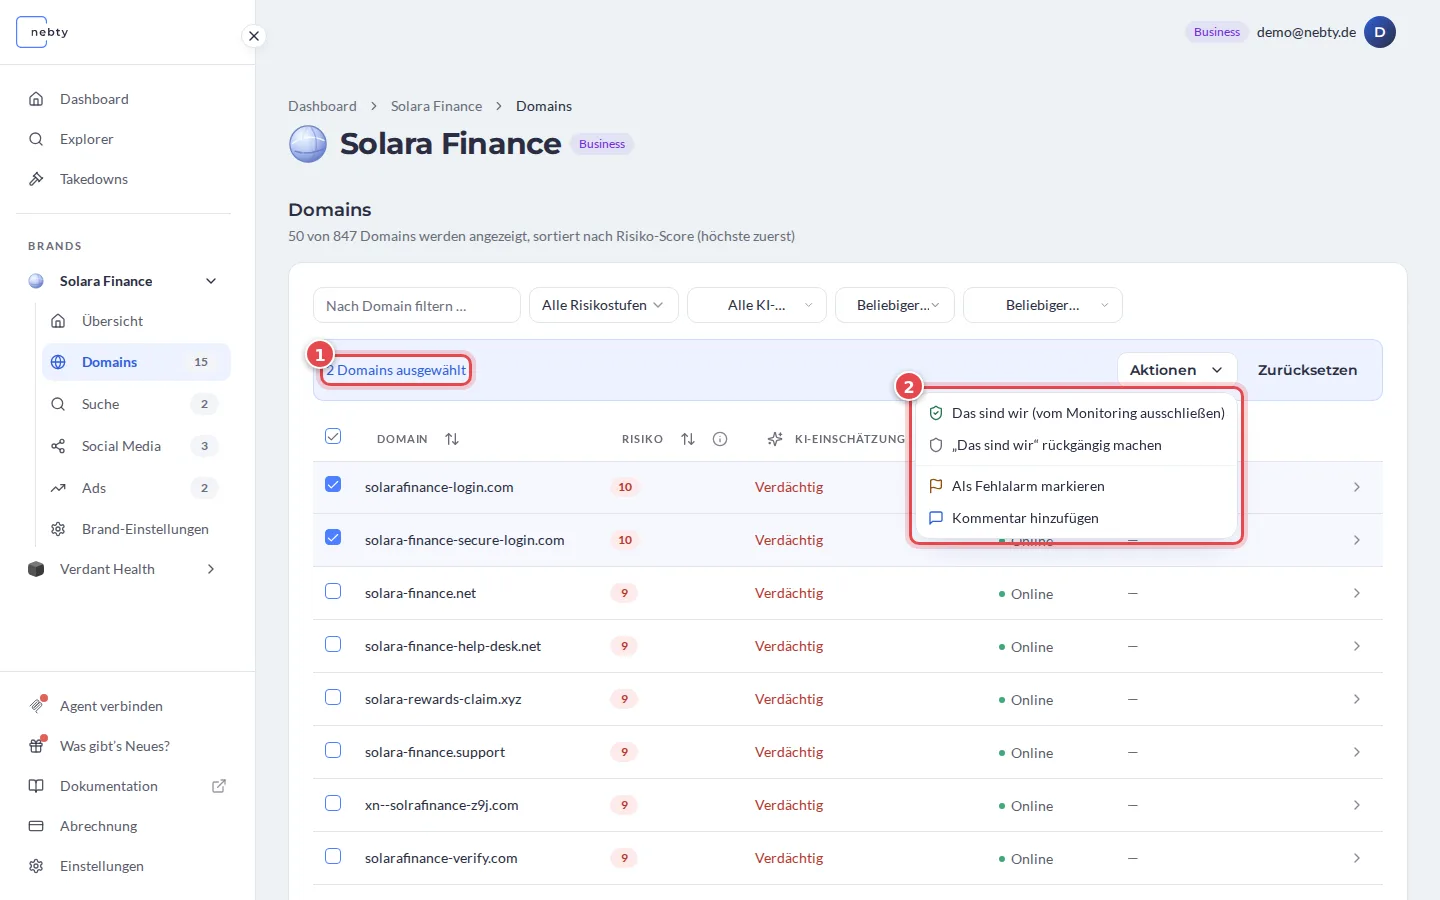Sort by Risiko column arrows
1440x900 pixels.
coord(688,439)
